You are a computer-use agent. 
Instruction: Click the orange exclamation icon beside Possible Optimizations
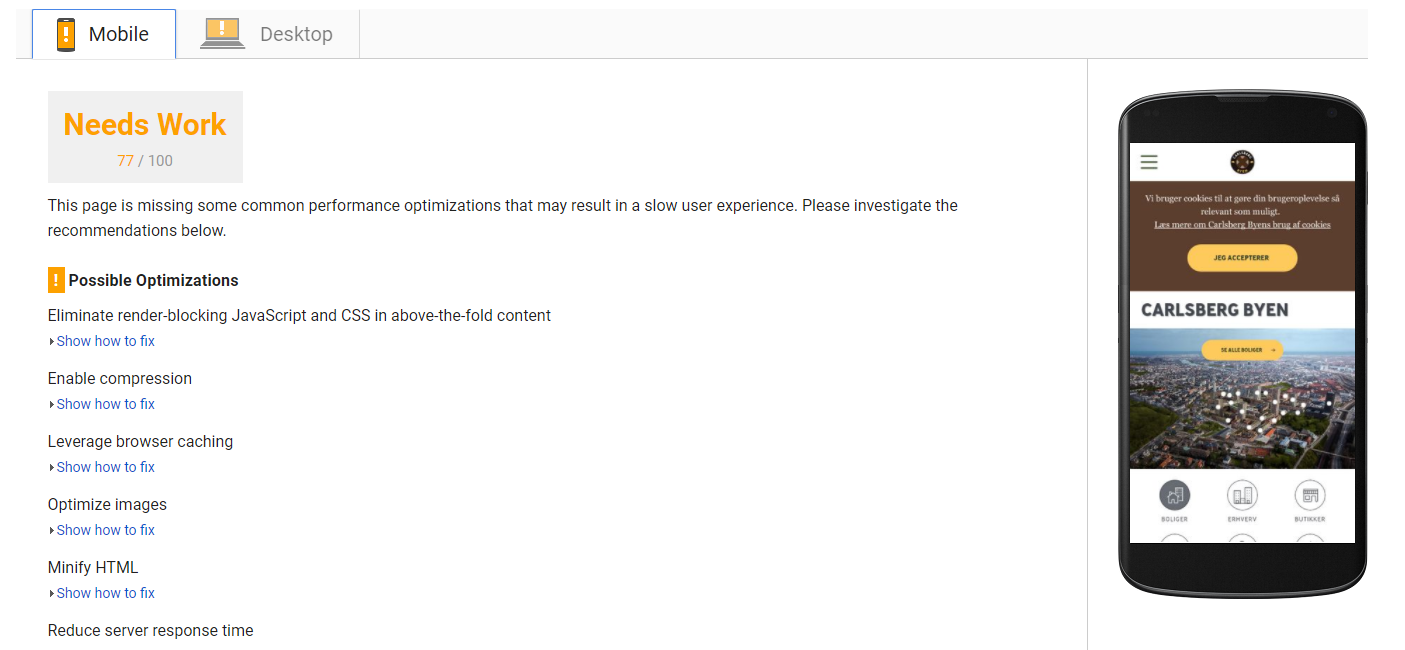[56, 280]
